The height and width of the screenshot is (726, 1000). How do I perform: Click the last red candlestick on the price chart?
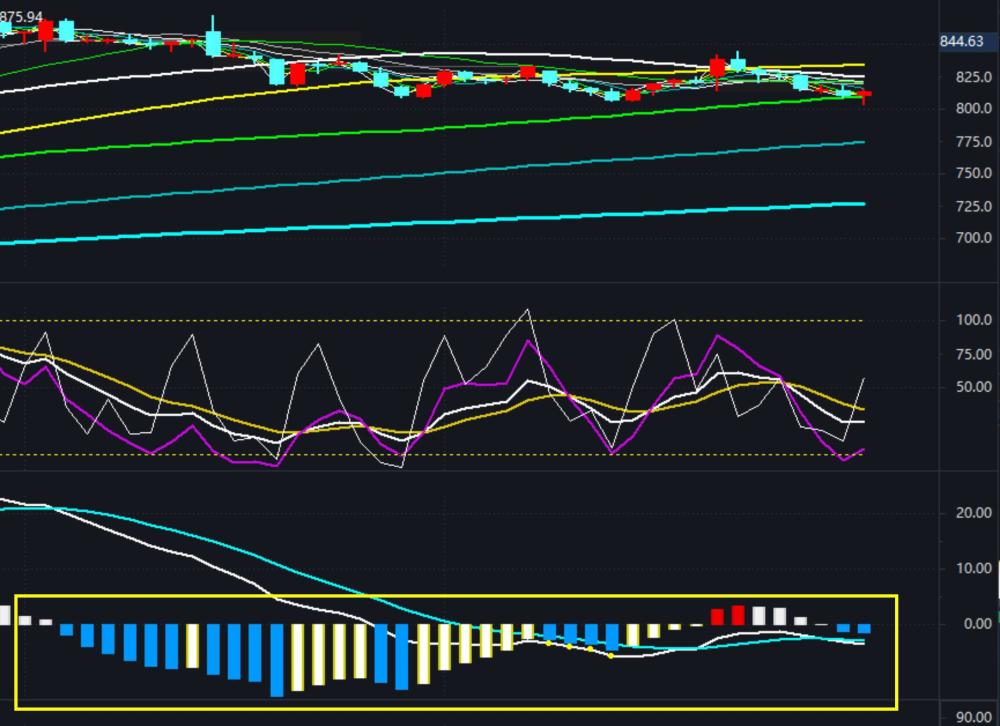pyautogui.click(x=865, y=95)
